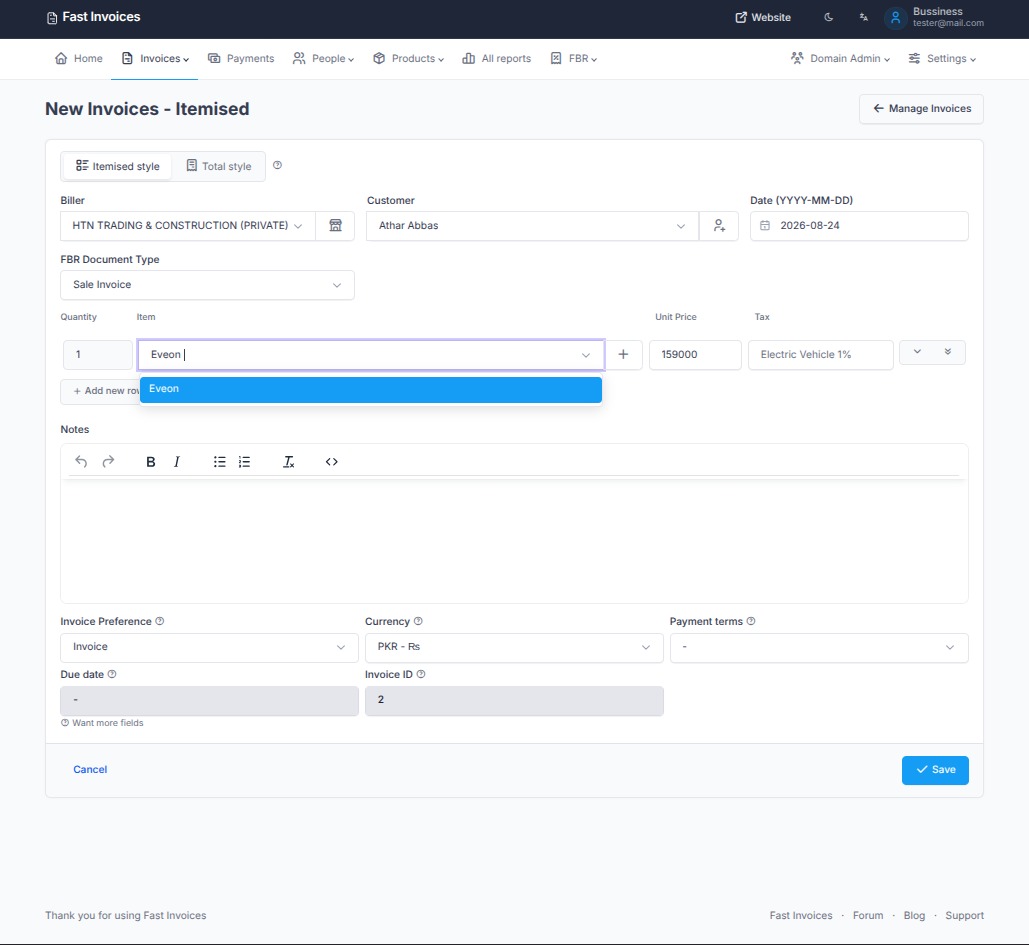Expand the Settings menu
Screen dimensions: 1029x945
coord(942,58)
